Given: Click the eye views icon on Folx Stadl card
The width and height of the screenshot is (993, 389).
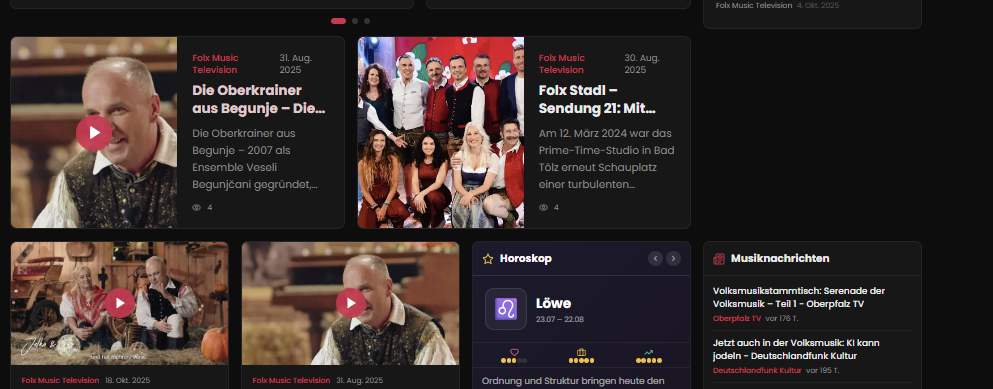Looking at the screenshot, I should tap(543, 207).
